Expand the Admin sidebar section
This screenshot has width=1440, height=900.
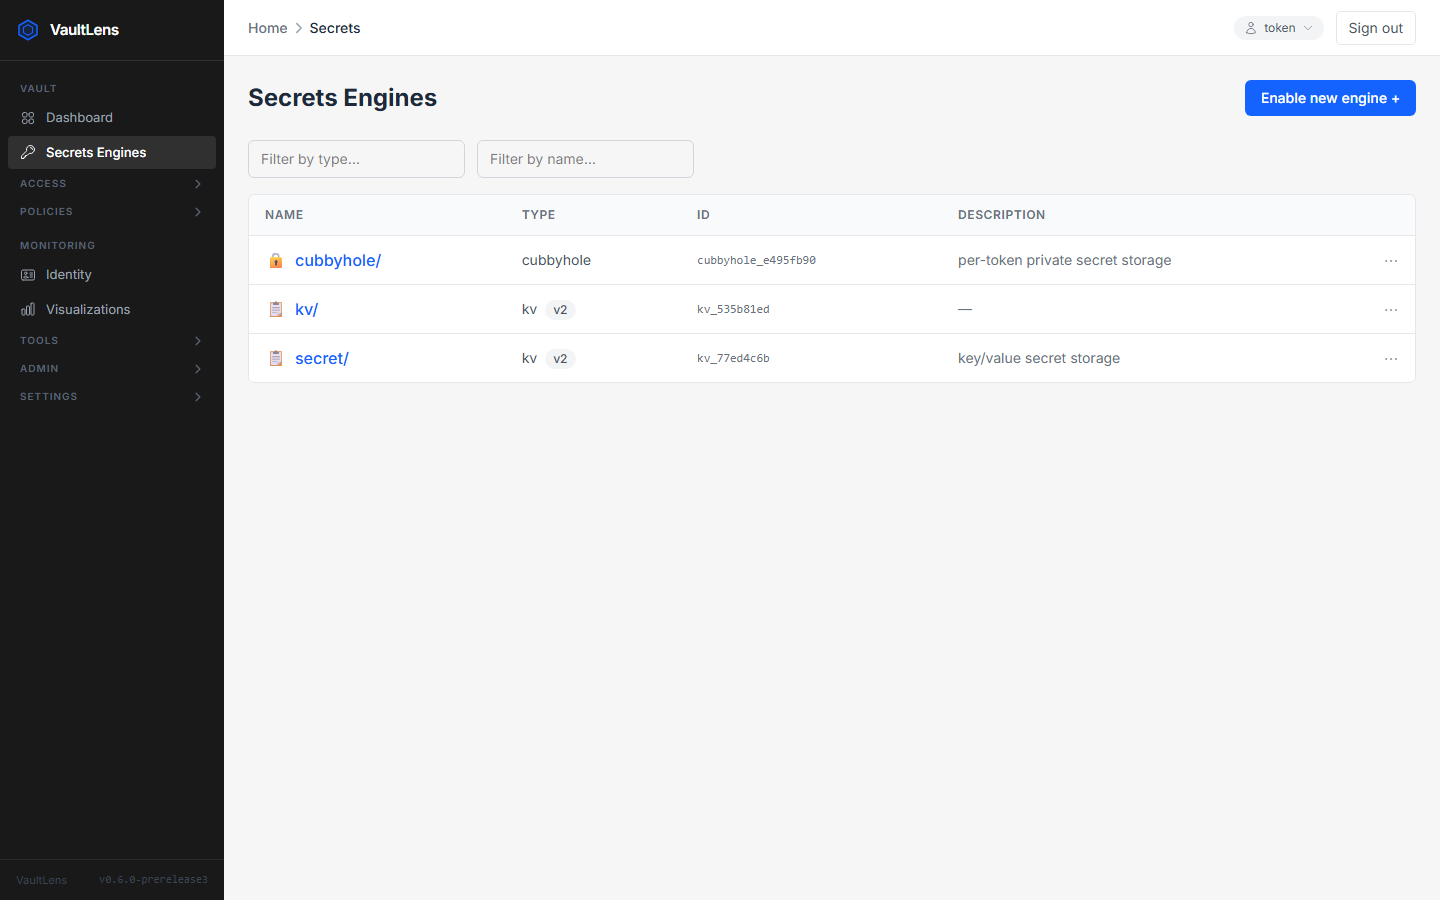pos(112,369)
